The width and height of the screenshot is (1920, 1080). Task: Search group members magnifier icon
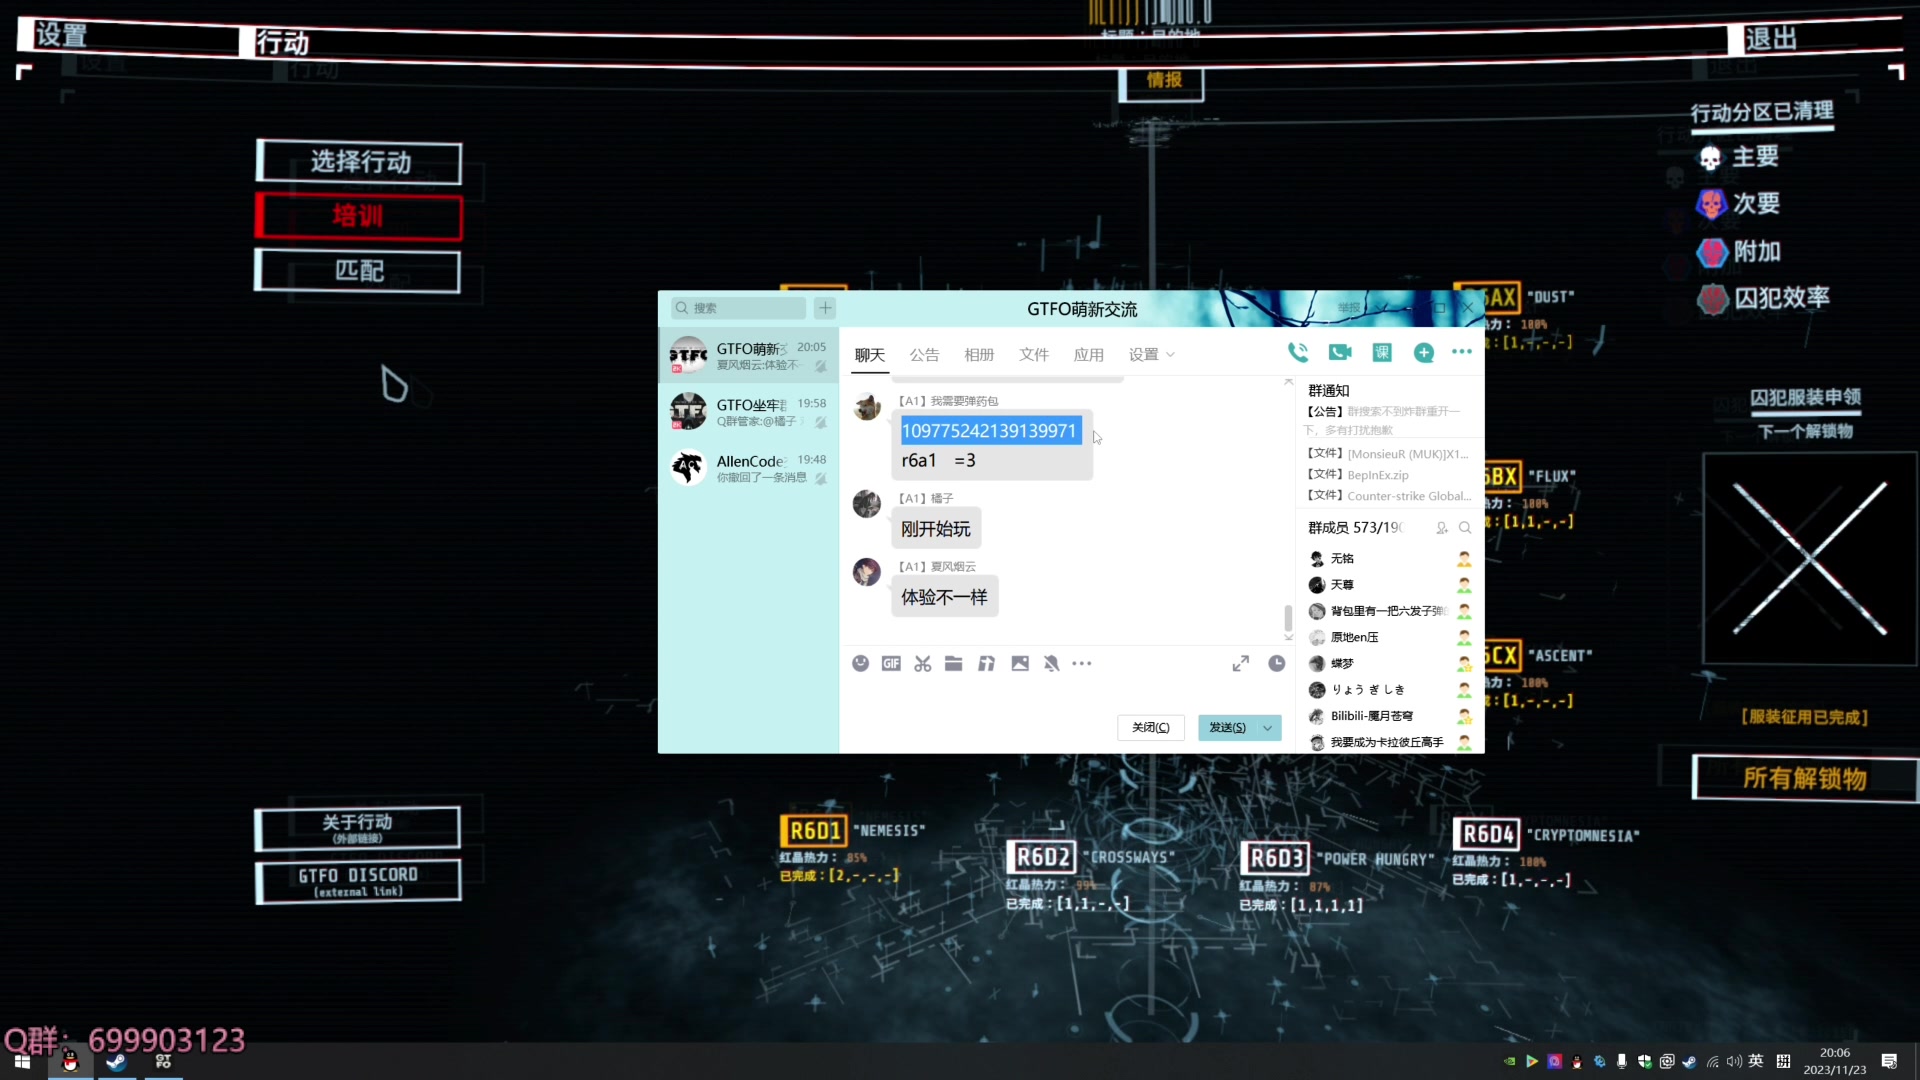point(1465,527)
